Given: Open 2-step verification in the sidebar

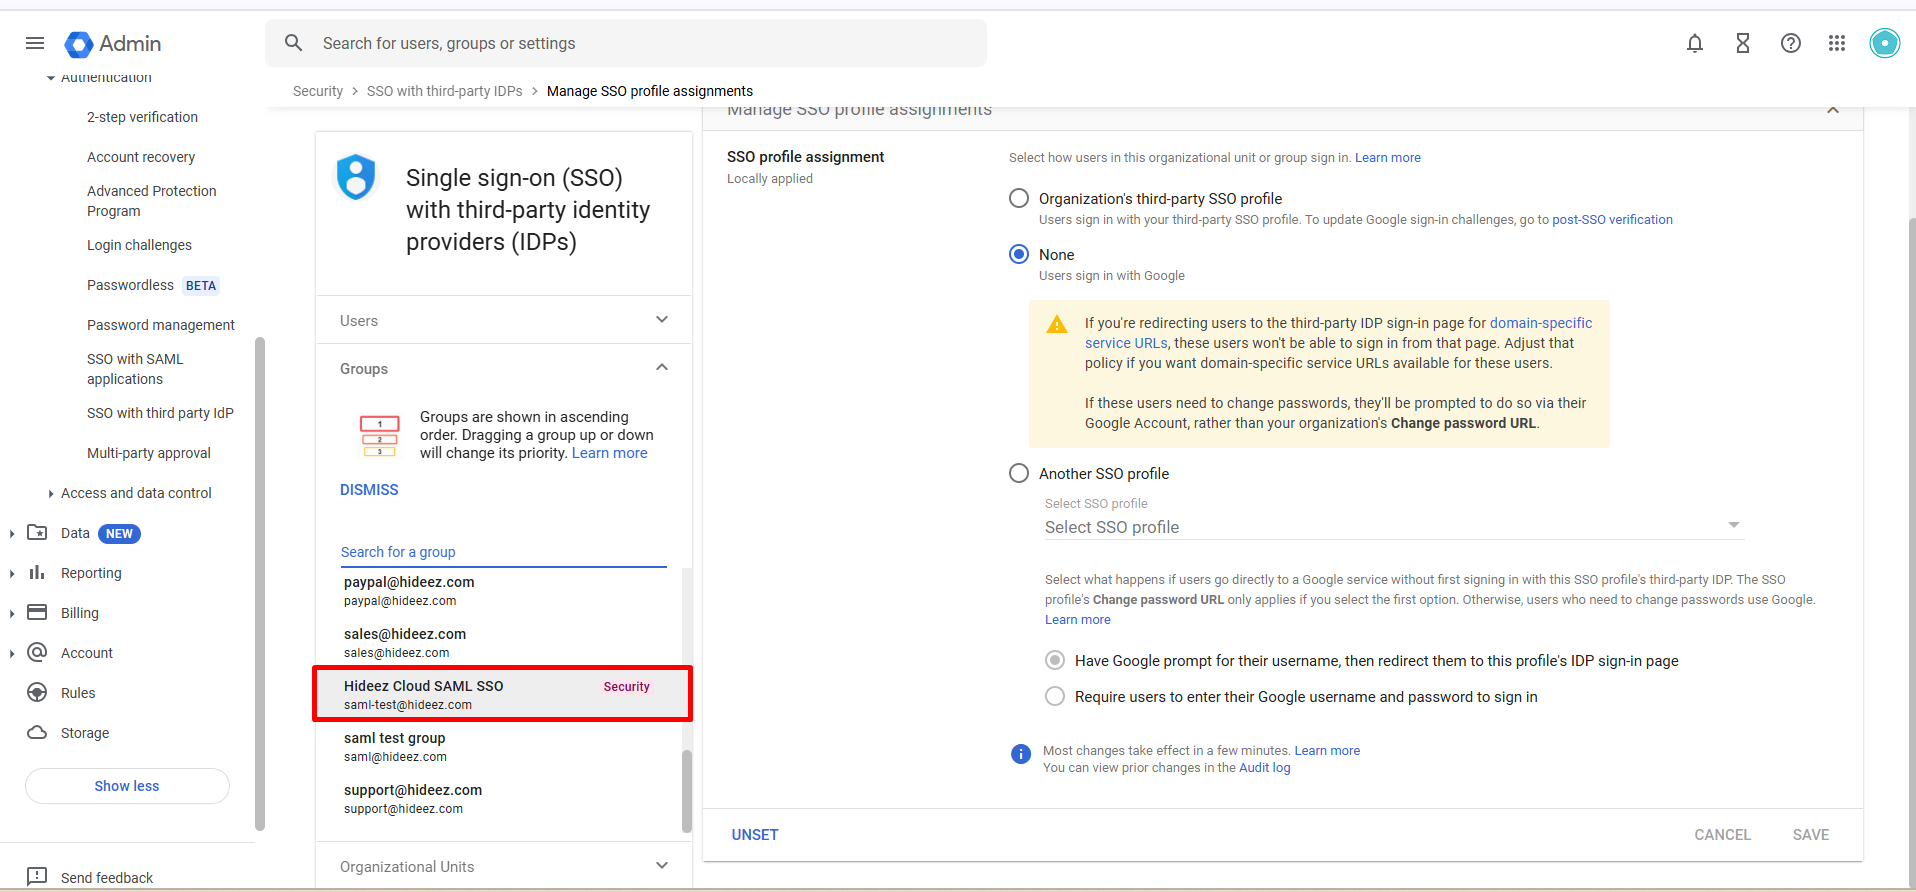Looking at the screenshot, I should pyautogui.click(x=142, y=117).
